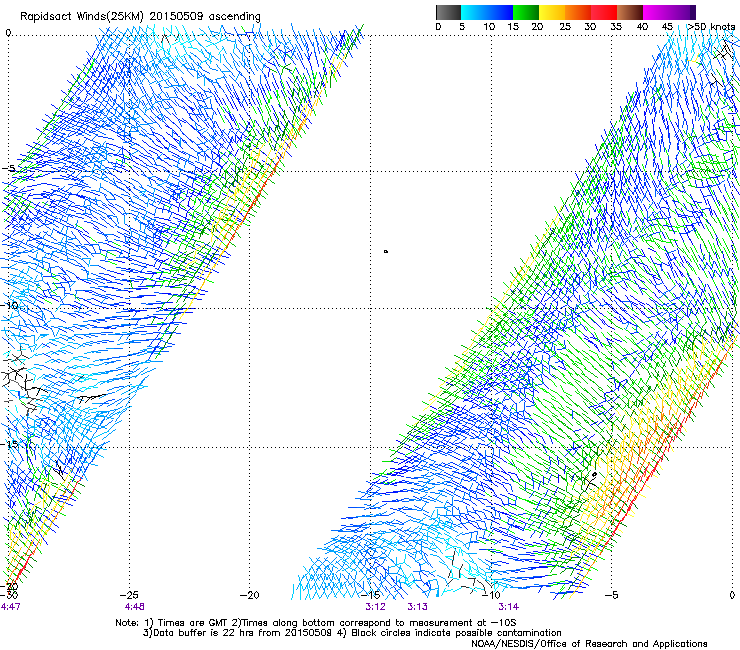This screenshot has width=740, height=650.
Task: Click the 'Note: 1) Times are GMT' footnote line
Action: pyautogui.click(x=315, y=623)
